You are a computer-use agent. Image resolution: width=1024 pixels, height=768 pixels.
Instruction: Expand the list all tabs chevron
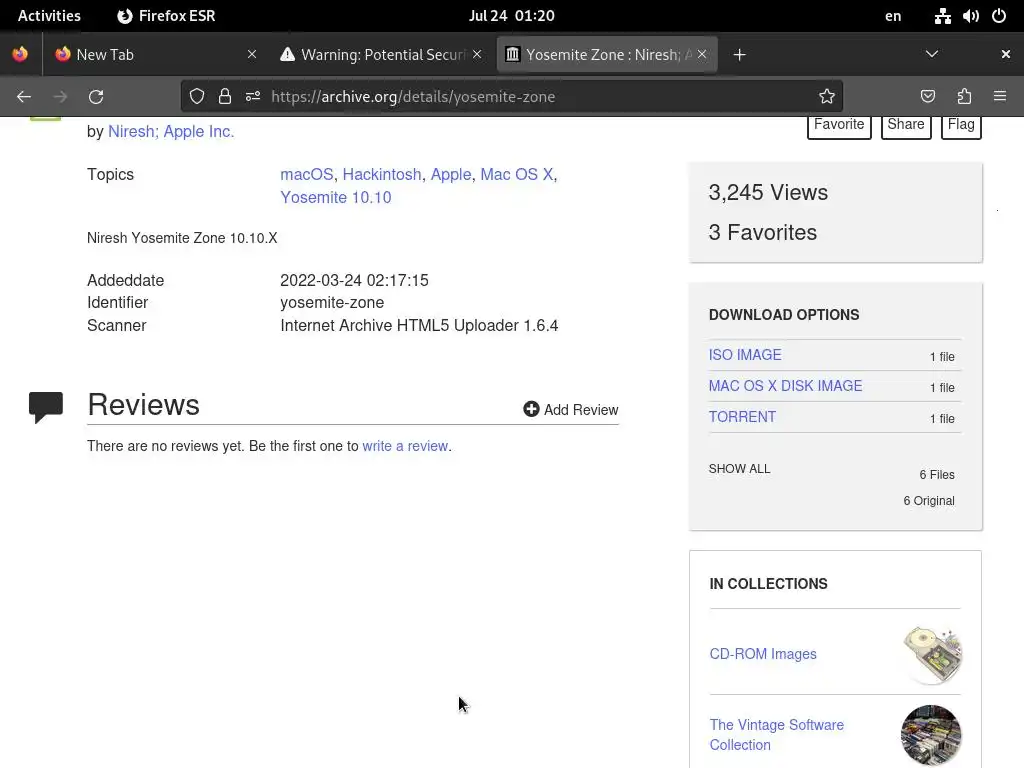(x=932, y=54)
